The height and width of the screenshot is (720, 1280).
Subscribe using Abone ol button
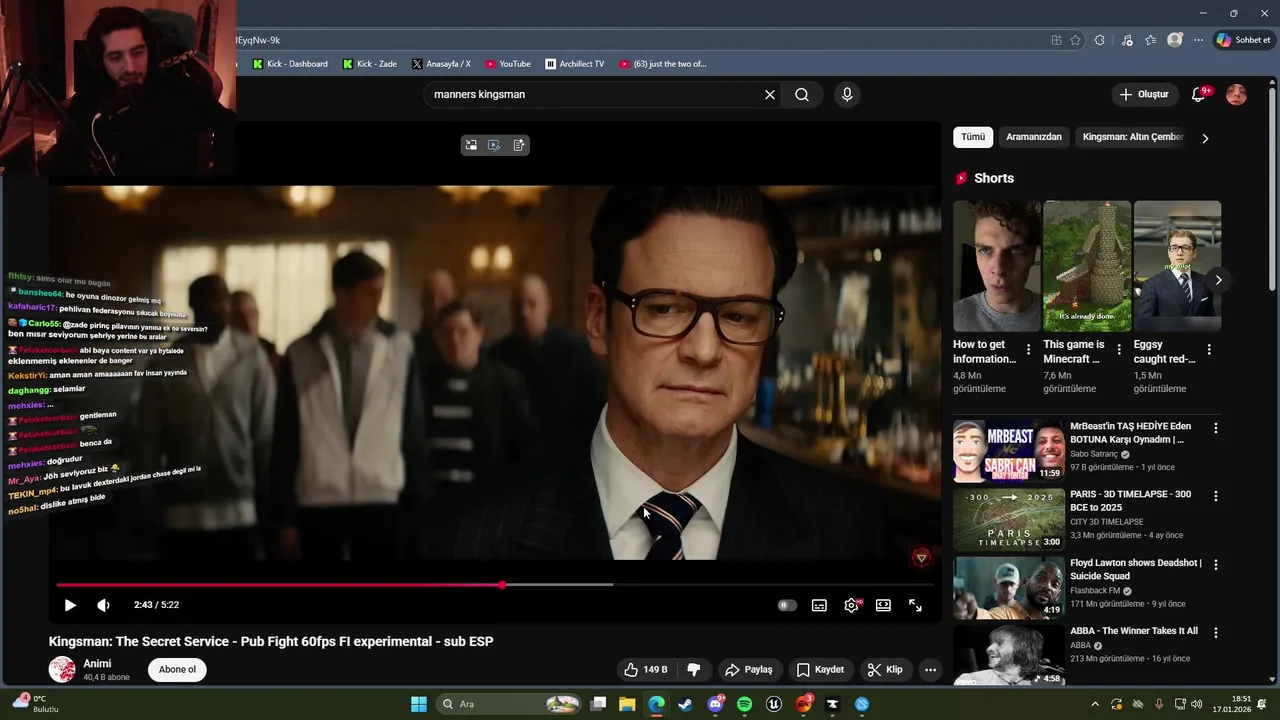[x=177, y=670]
